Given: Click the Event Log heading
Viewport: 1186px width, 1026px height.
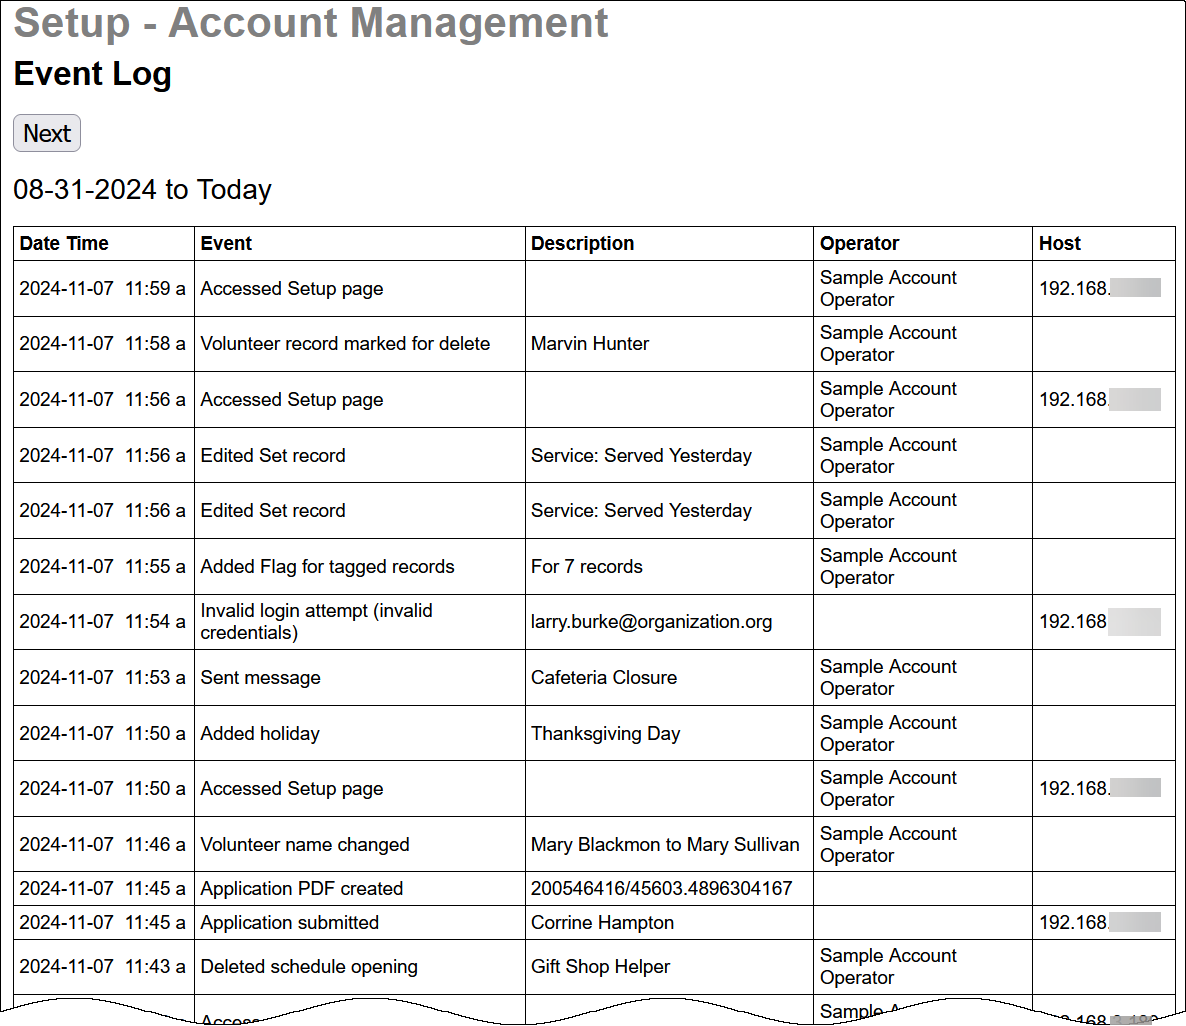Looking at the screenshot, I should click(x=91, y=74).
